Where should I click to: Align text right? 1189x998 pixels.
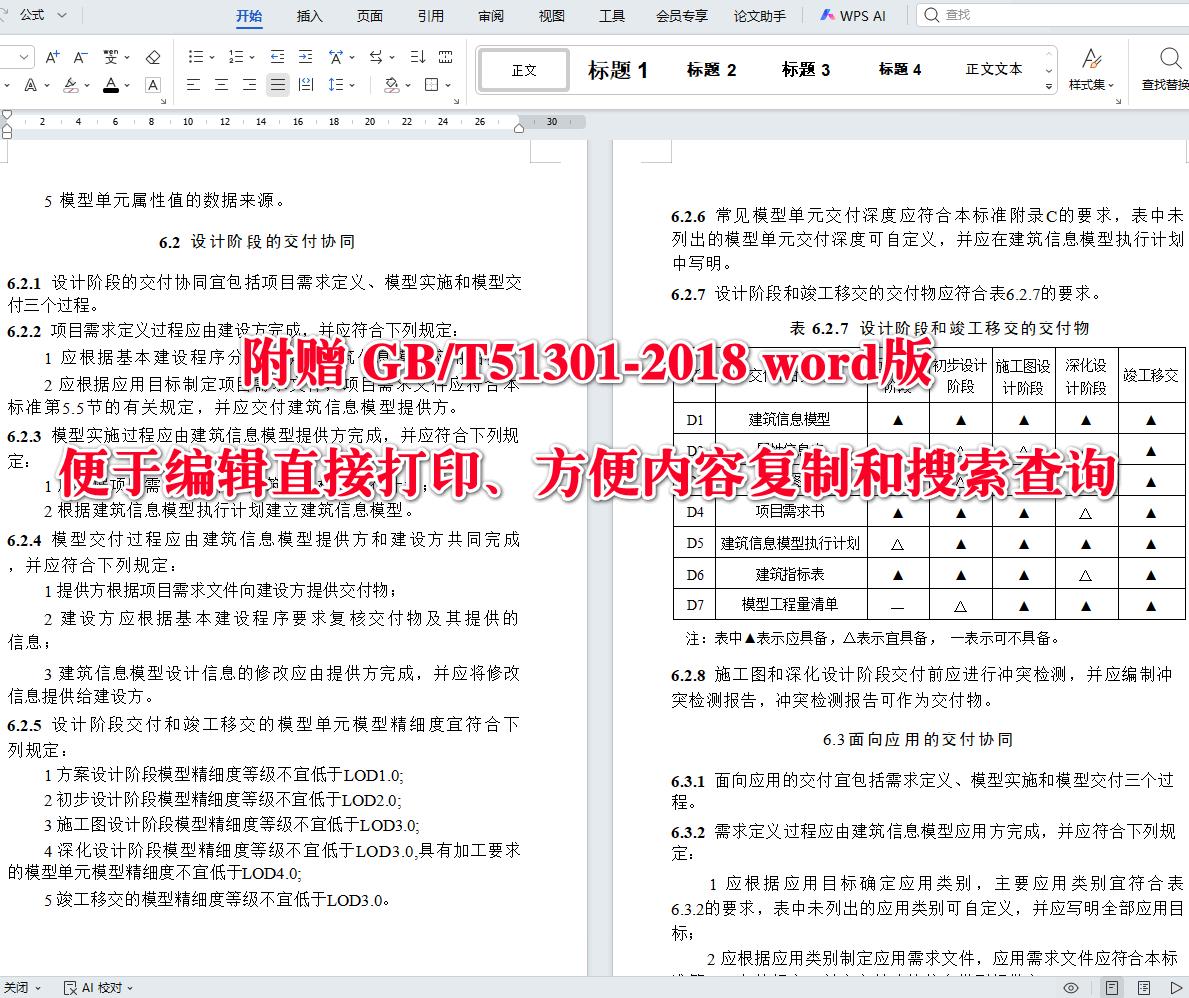pos(249,84)
